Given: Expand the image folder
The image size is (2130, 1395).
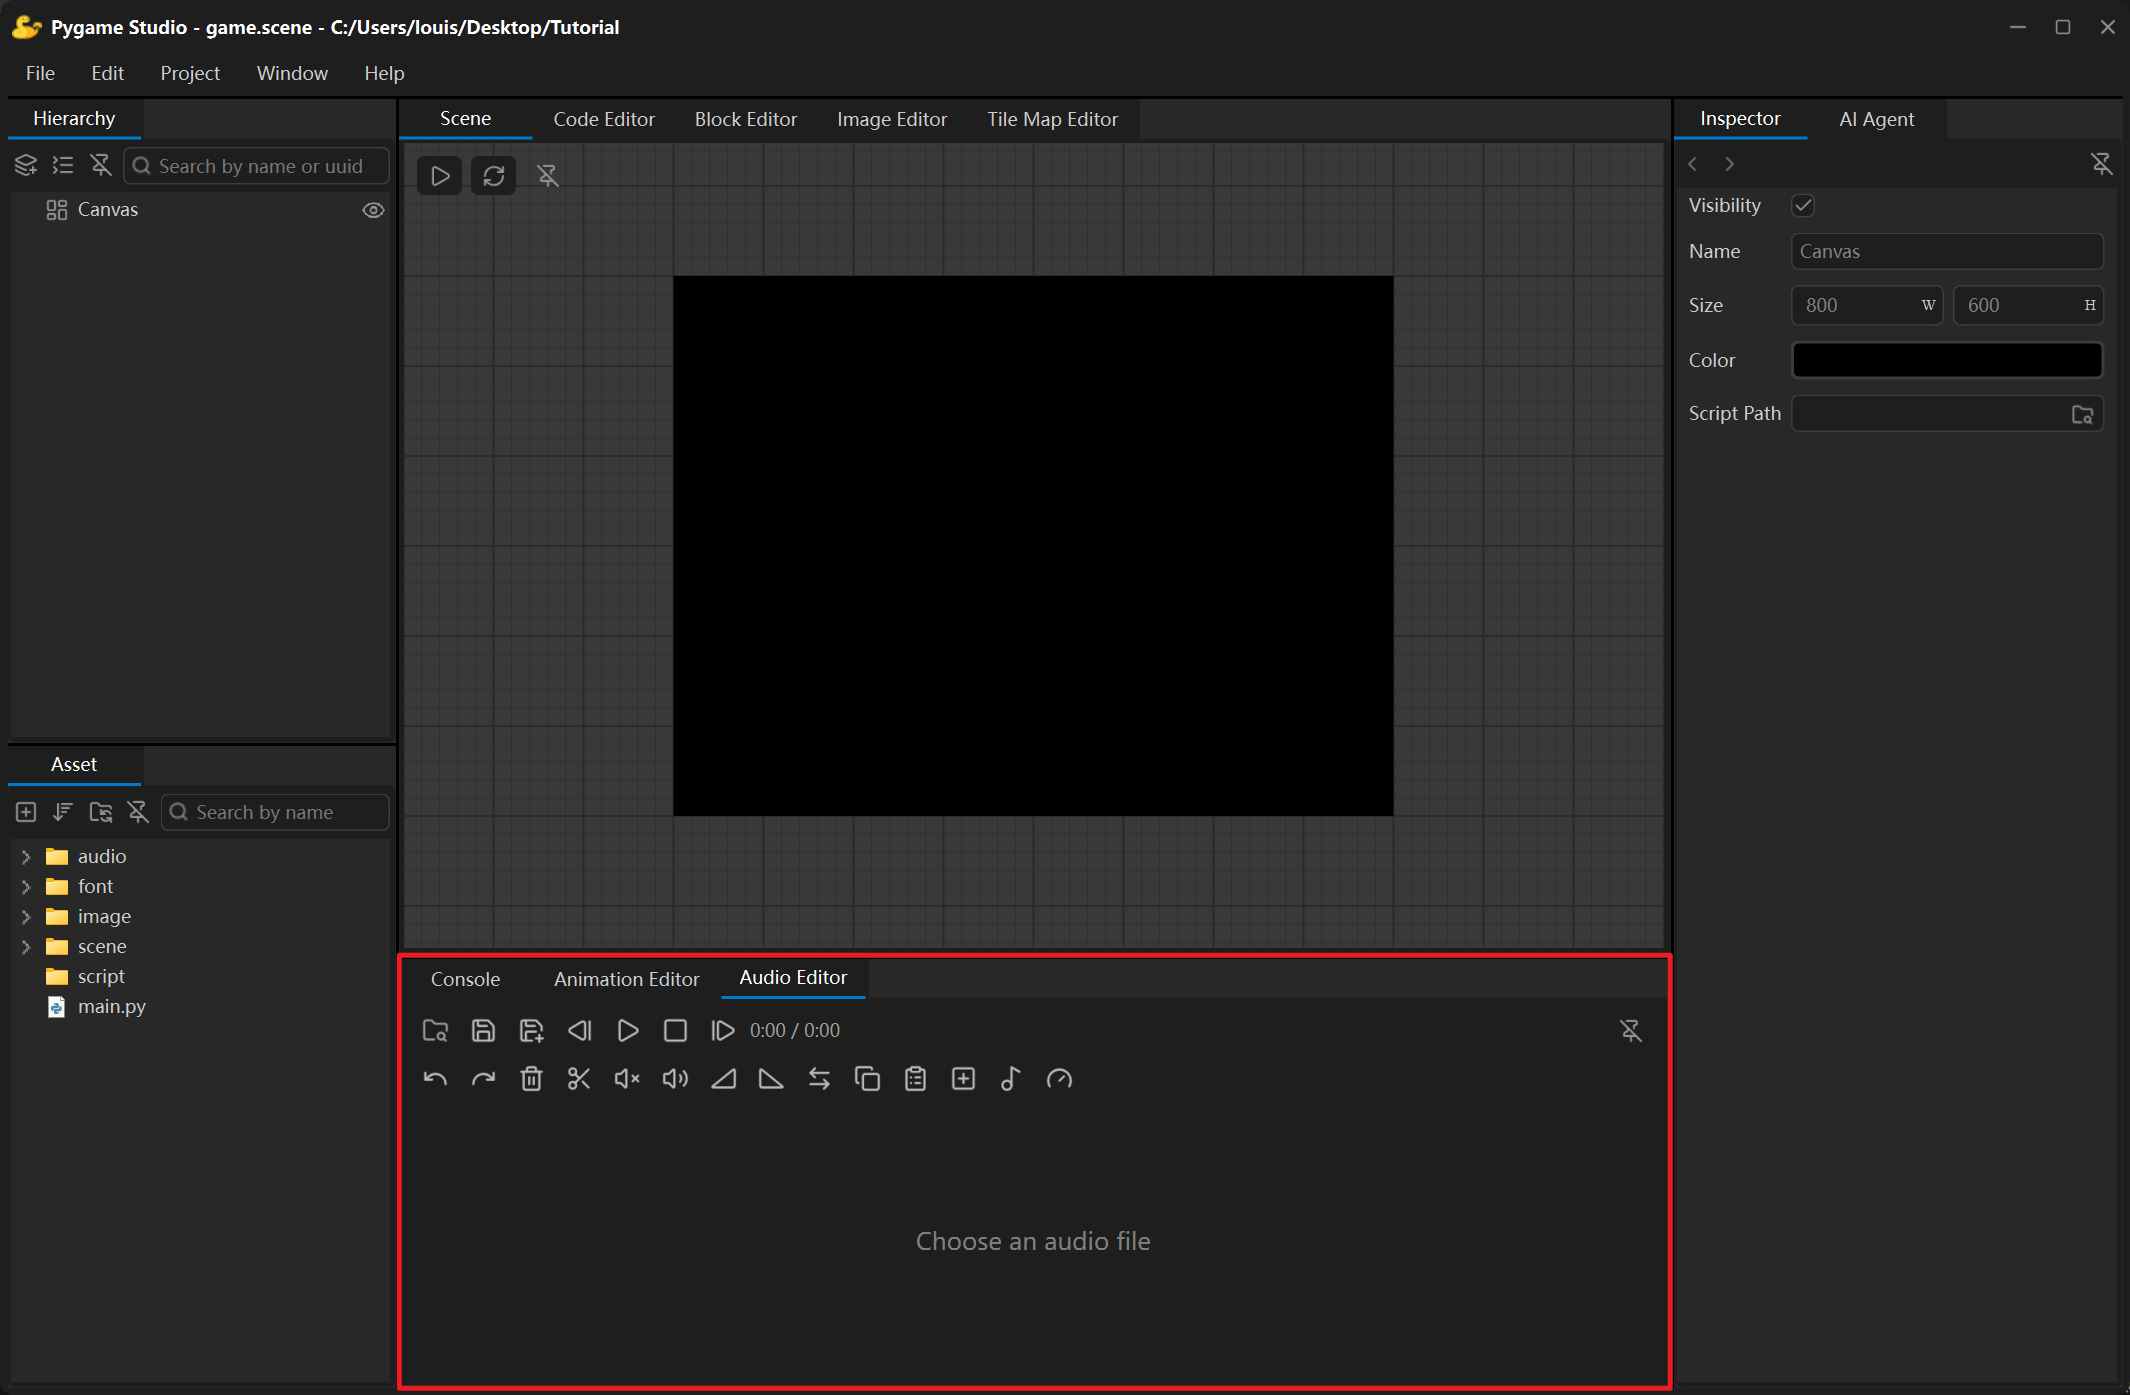Looking at the screenshot, I should [26, 917].
